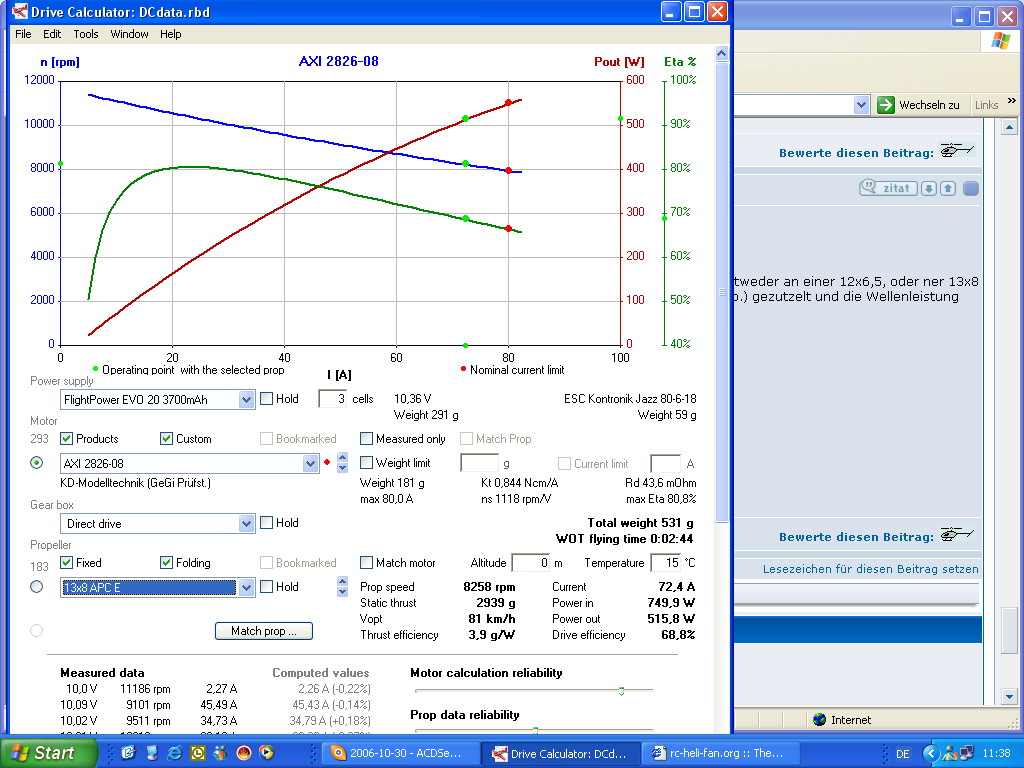Open the Tools menu
Screen dimensions: 1024x768
click(x=86, y=34)
